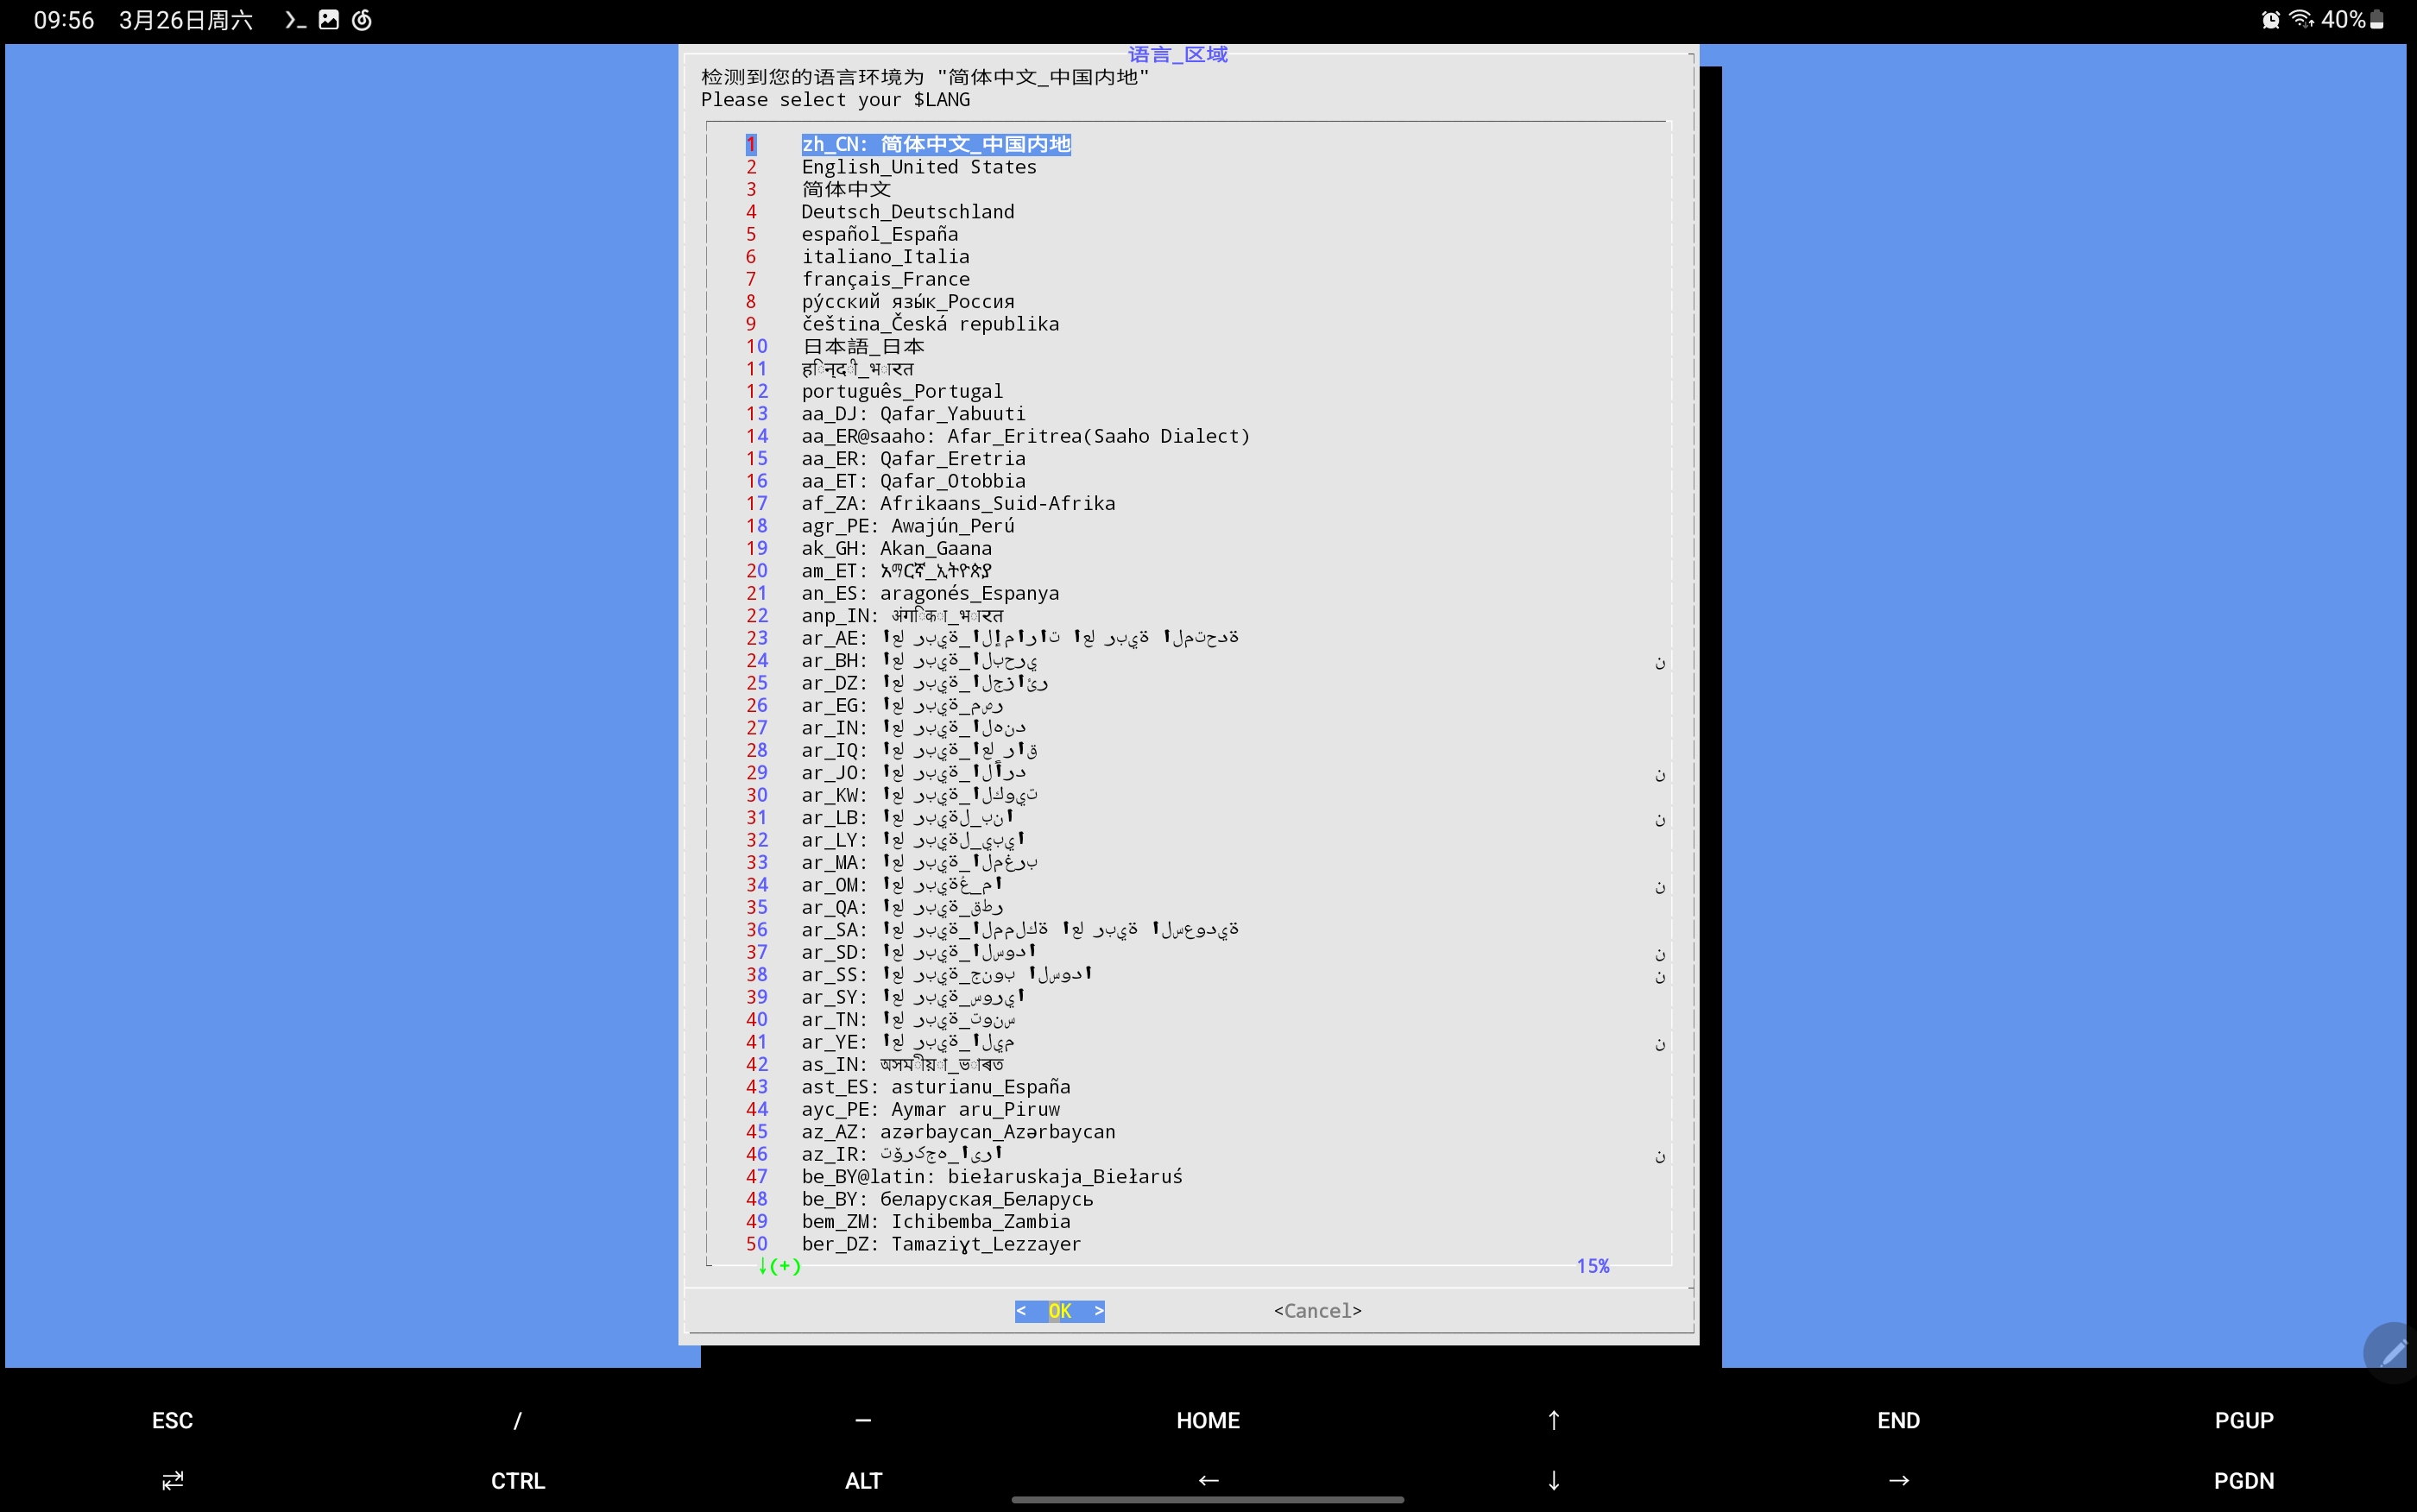The width and height of the screenshot is (2417, 1512).
Task: Tap the PGUP key
Action: point(2244,1420)
